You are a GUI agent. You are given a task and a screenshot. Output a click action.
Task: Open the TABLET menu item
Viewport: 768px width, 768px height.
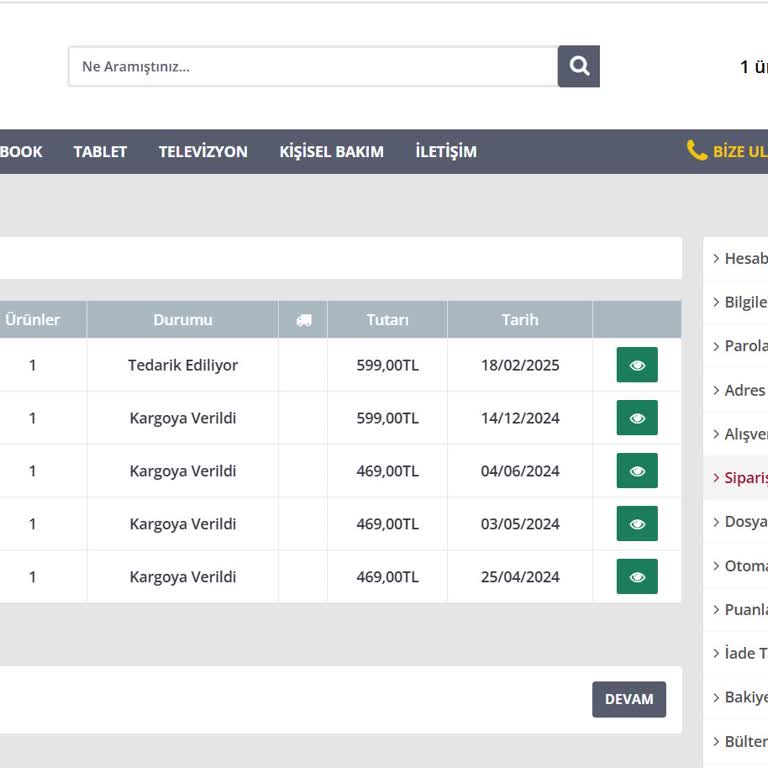click(100, 152)
